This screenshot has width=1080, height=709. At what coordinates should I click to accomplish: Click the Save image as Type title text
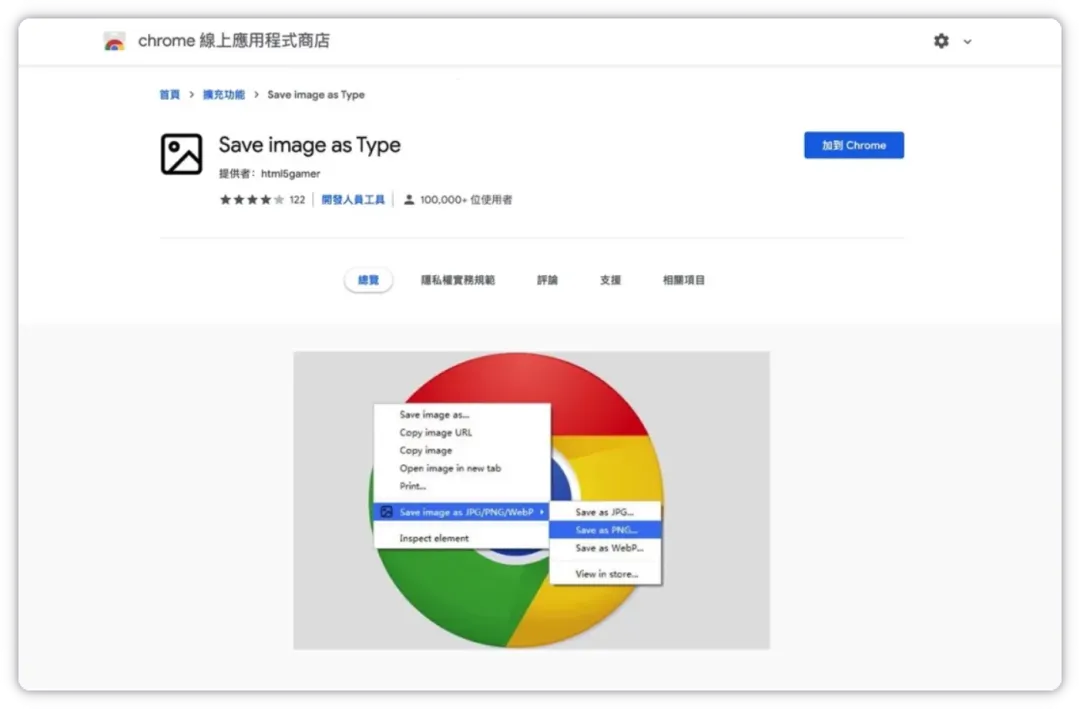309,145
